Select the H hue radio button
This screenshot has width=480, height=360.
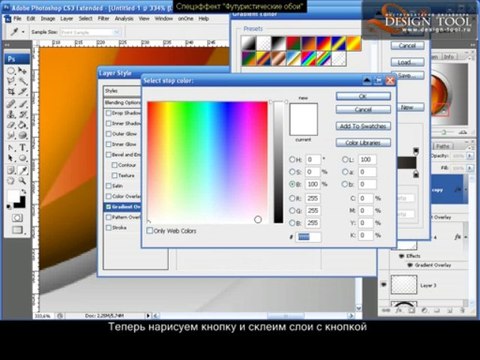point(292,160)
